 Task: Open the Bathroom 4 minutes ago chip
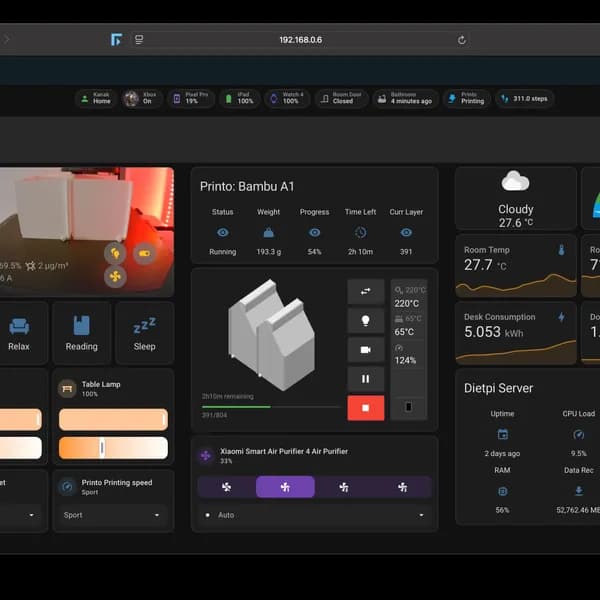(x=405, y=98)
